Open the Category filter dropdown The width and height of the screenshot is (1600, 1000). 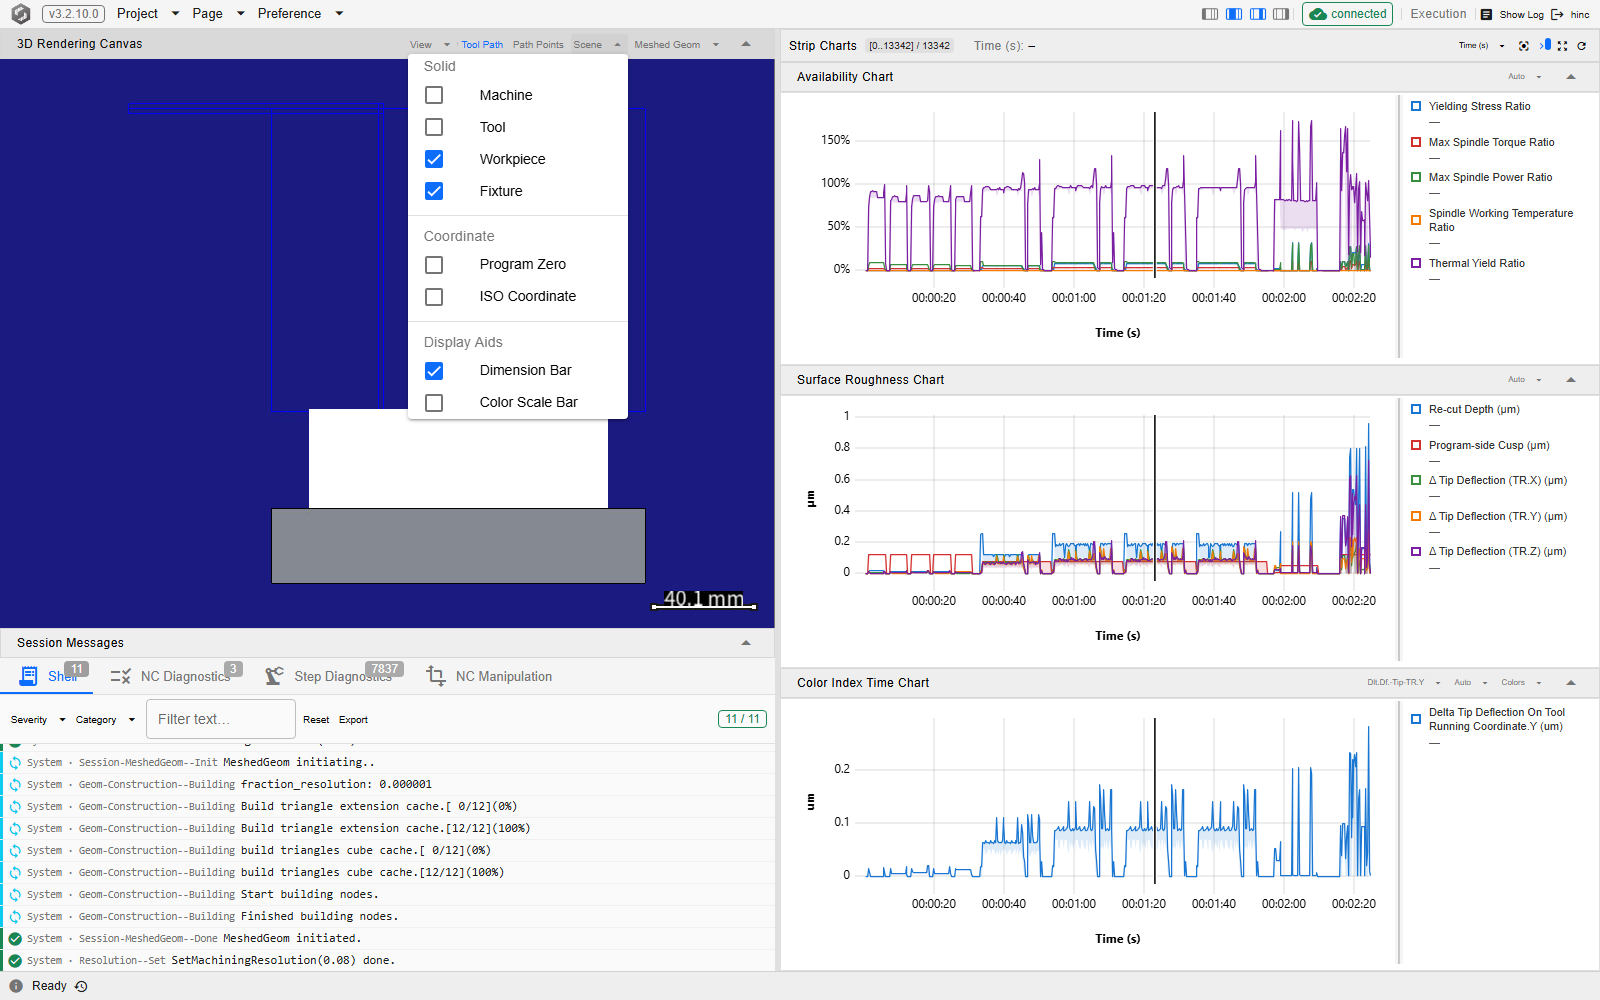[x=105, y=720]
